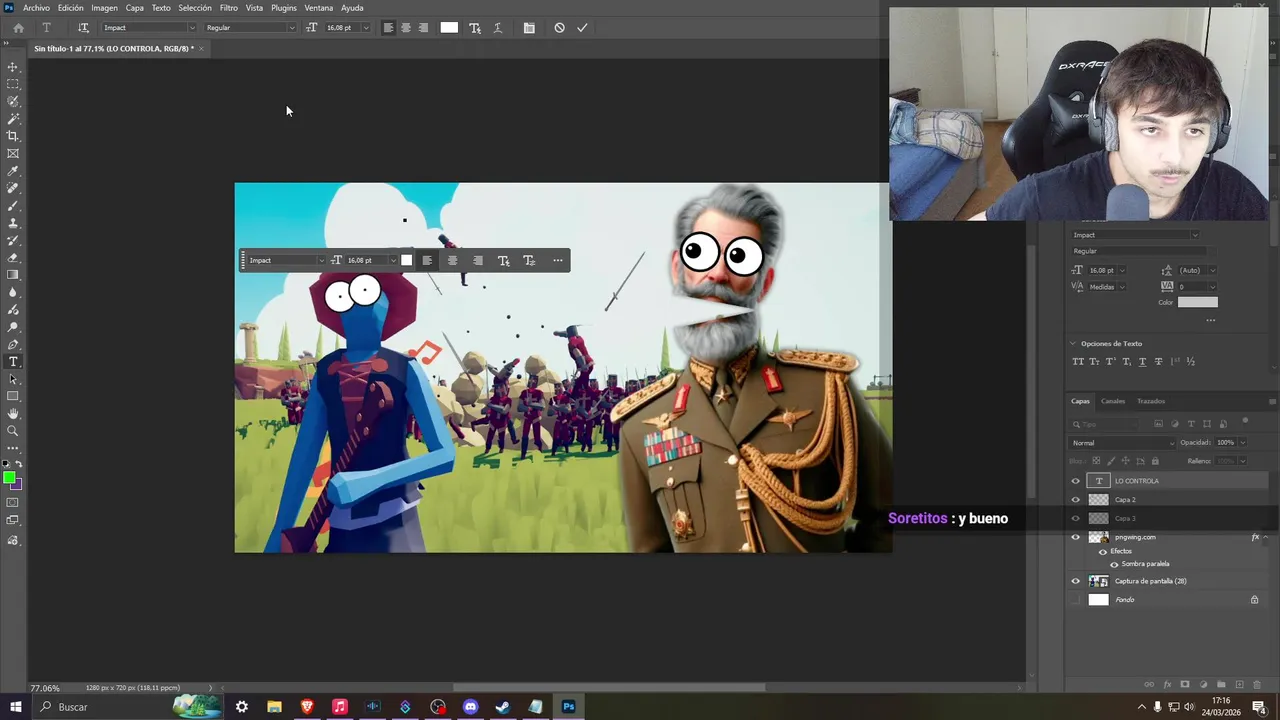Open the font size dropdown in options bar
This screenshot has height=720, width=1280.
[365, 28]
